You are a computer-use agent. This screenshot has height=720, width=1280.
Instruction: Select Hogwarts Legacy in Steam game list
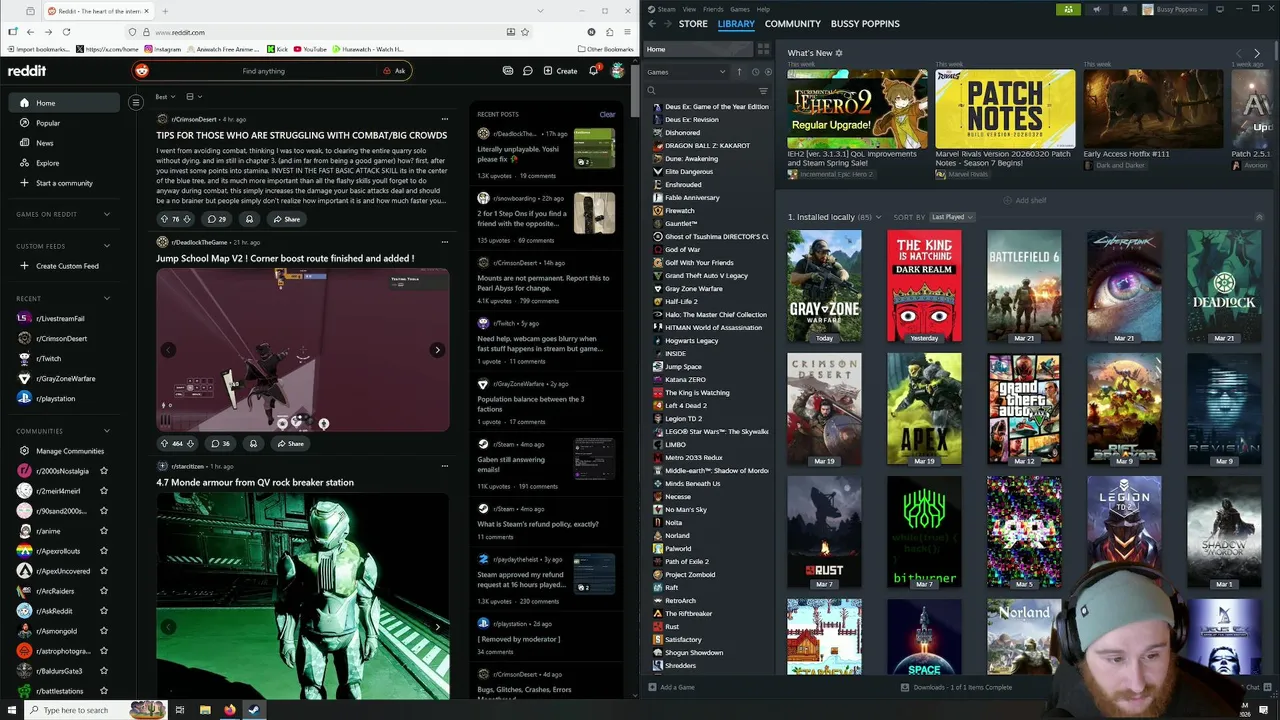691,340
